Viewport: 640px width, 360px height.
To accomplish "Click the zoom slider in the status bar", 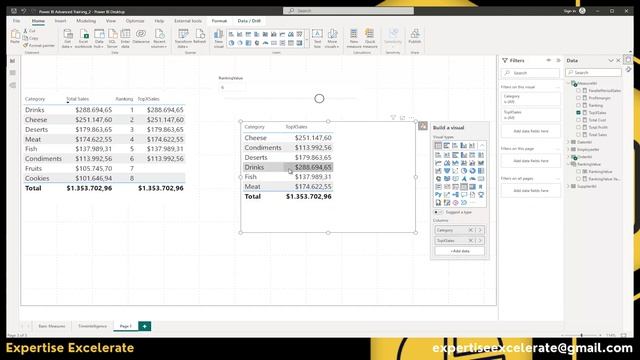I will point(582,335).
